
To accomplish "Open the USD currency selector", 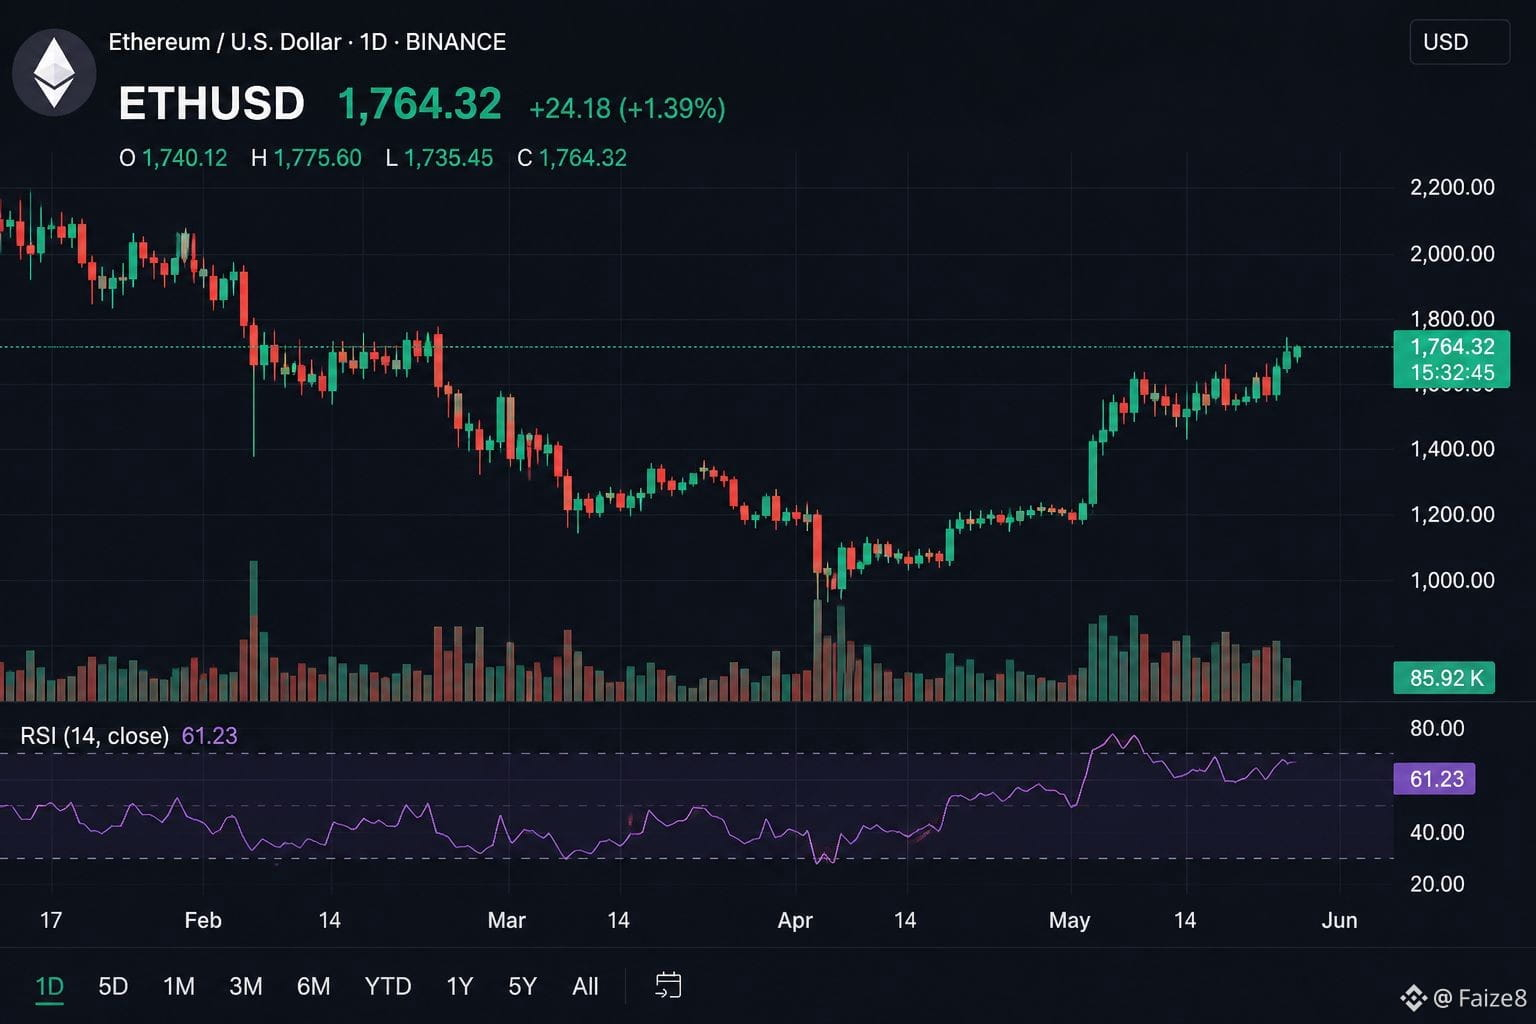I will (x=1459, y=42).
